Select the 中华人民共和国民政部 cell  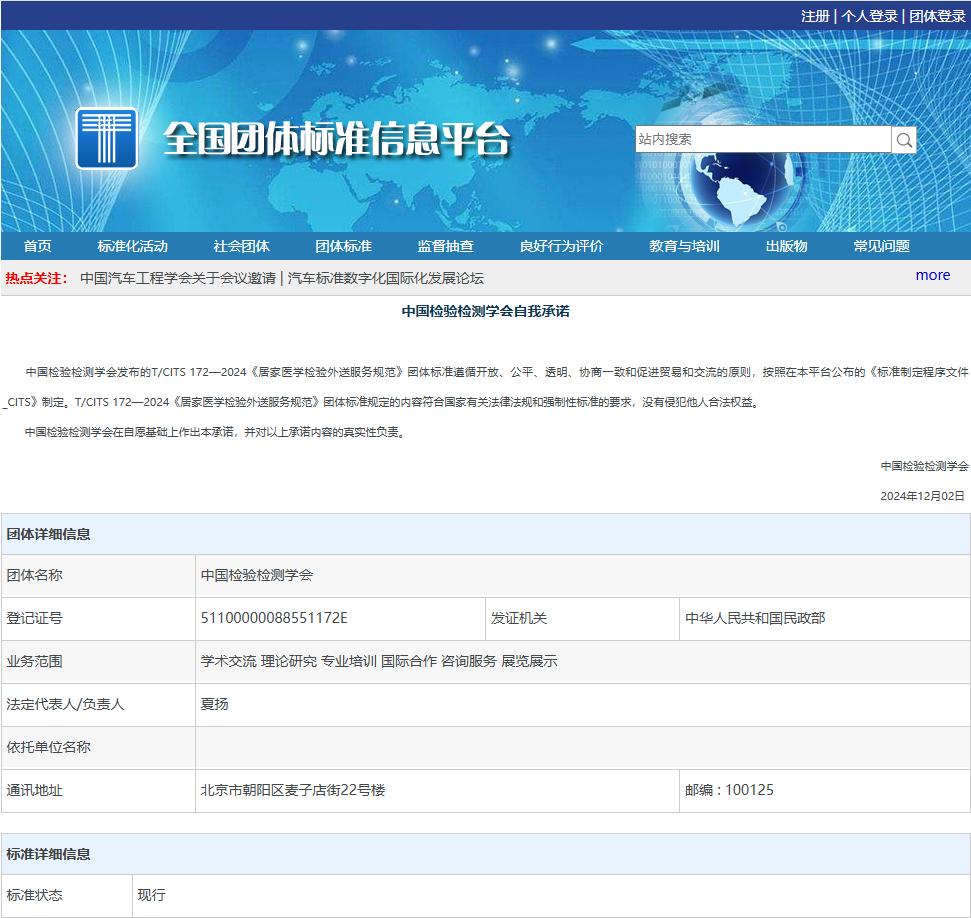click(x=824, y=618)
